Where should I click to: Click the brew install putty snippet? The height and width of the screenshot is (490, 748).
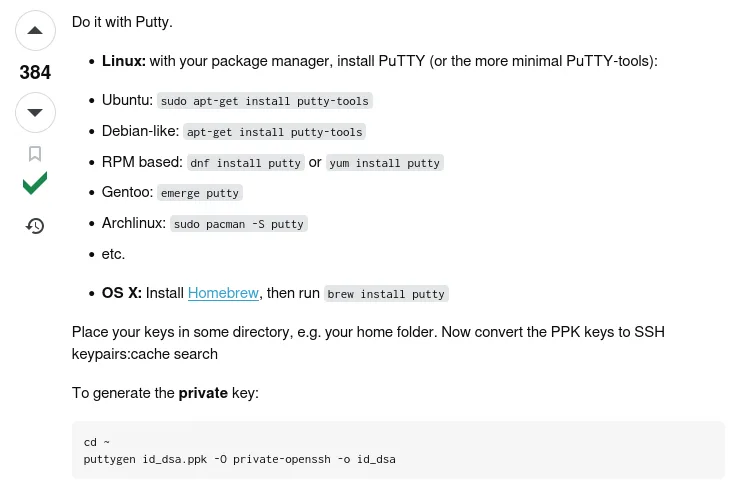386,294
